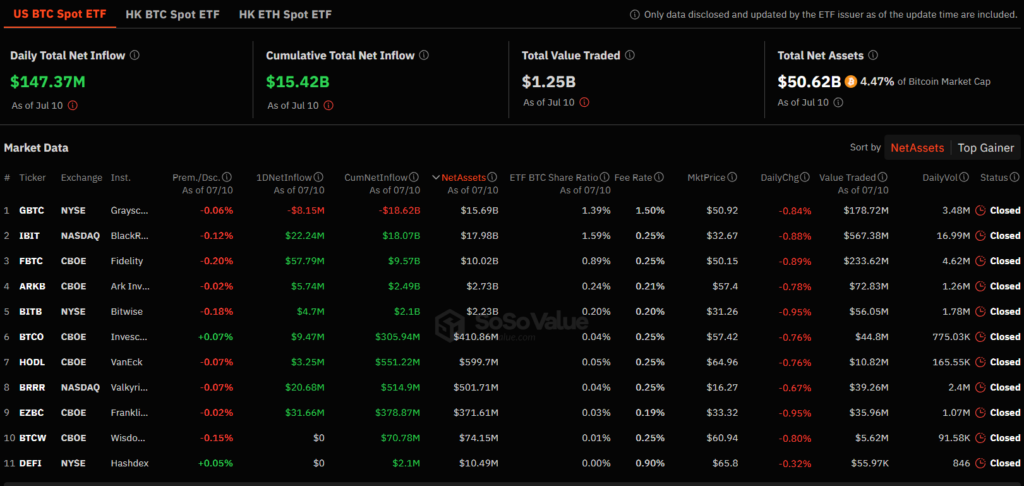
Task: Click the info icon before the data disclosure note
Action: [634, 14]
